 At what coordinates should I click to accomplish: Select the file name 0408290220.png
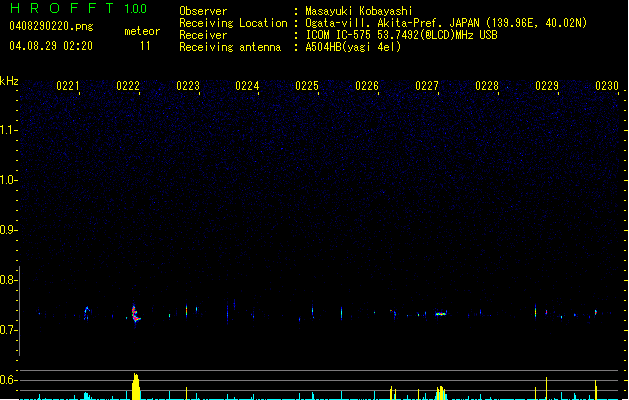click(51, 26)
